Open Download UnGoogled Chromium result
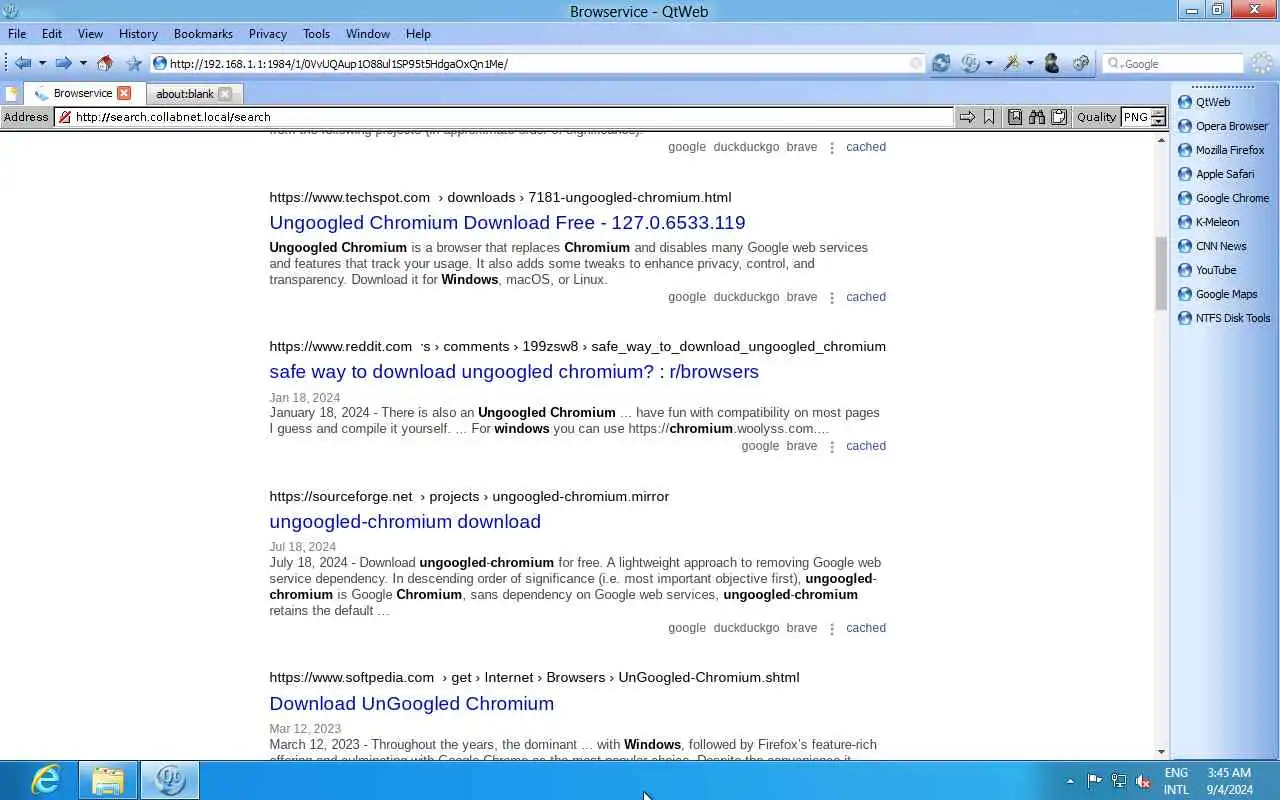The width and height of the screenshot is (1280, 800). 411,703
